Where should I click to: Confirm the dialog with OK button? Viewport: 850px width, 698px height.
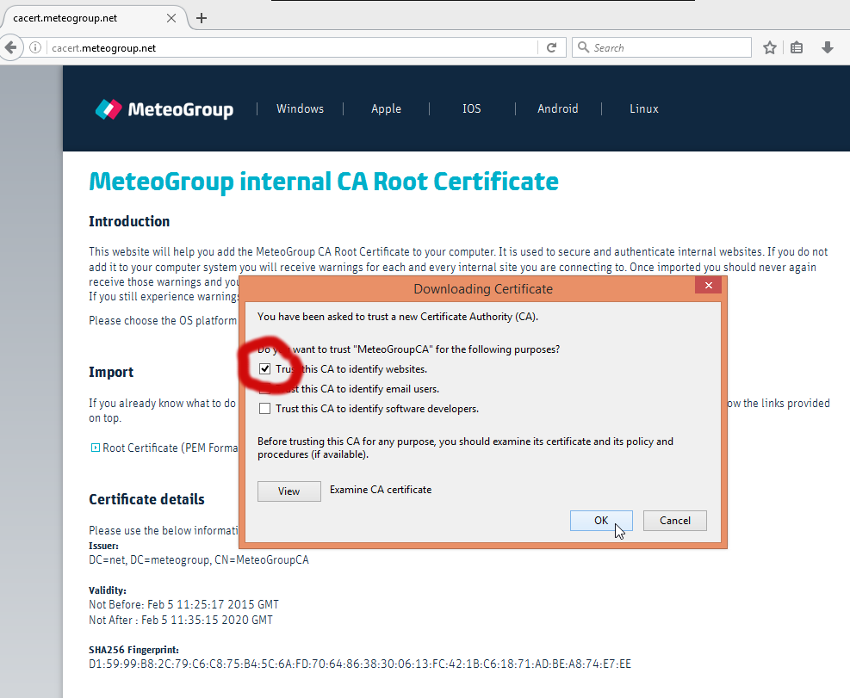601,520
